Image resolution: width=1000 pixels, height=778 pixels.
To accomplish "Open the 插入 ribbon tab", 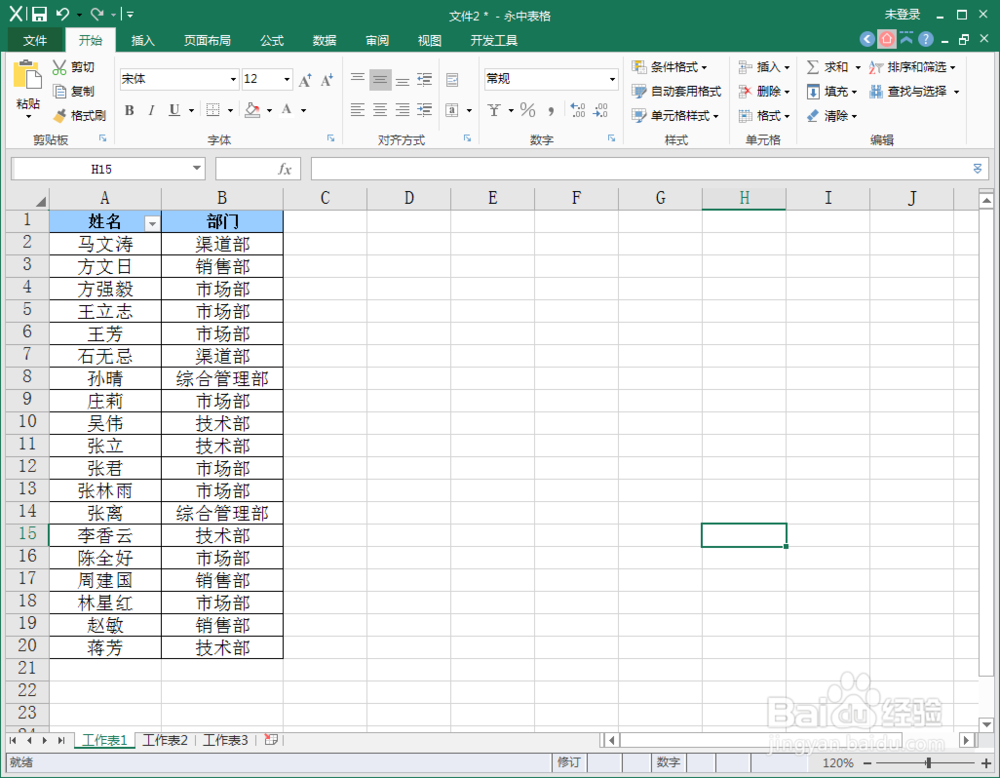I will (143, 40).
